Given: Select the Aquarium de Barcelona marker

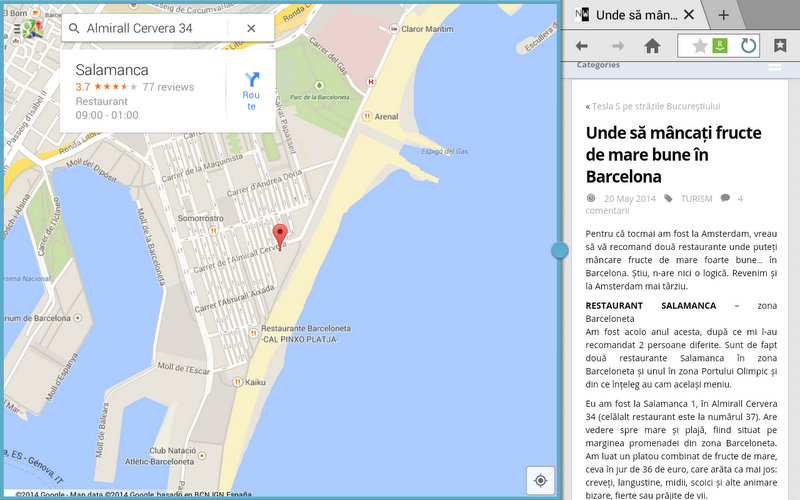Looking at the screenshot, I should (x=78, y=318).
